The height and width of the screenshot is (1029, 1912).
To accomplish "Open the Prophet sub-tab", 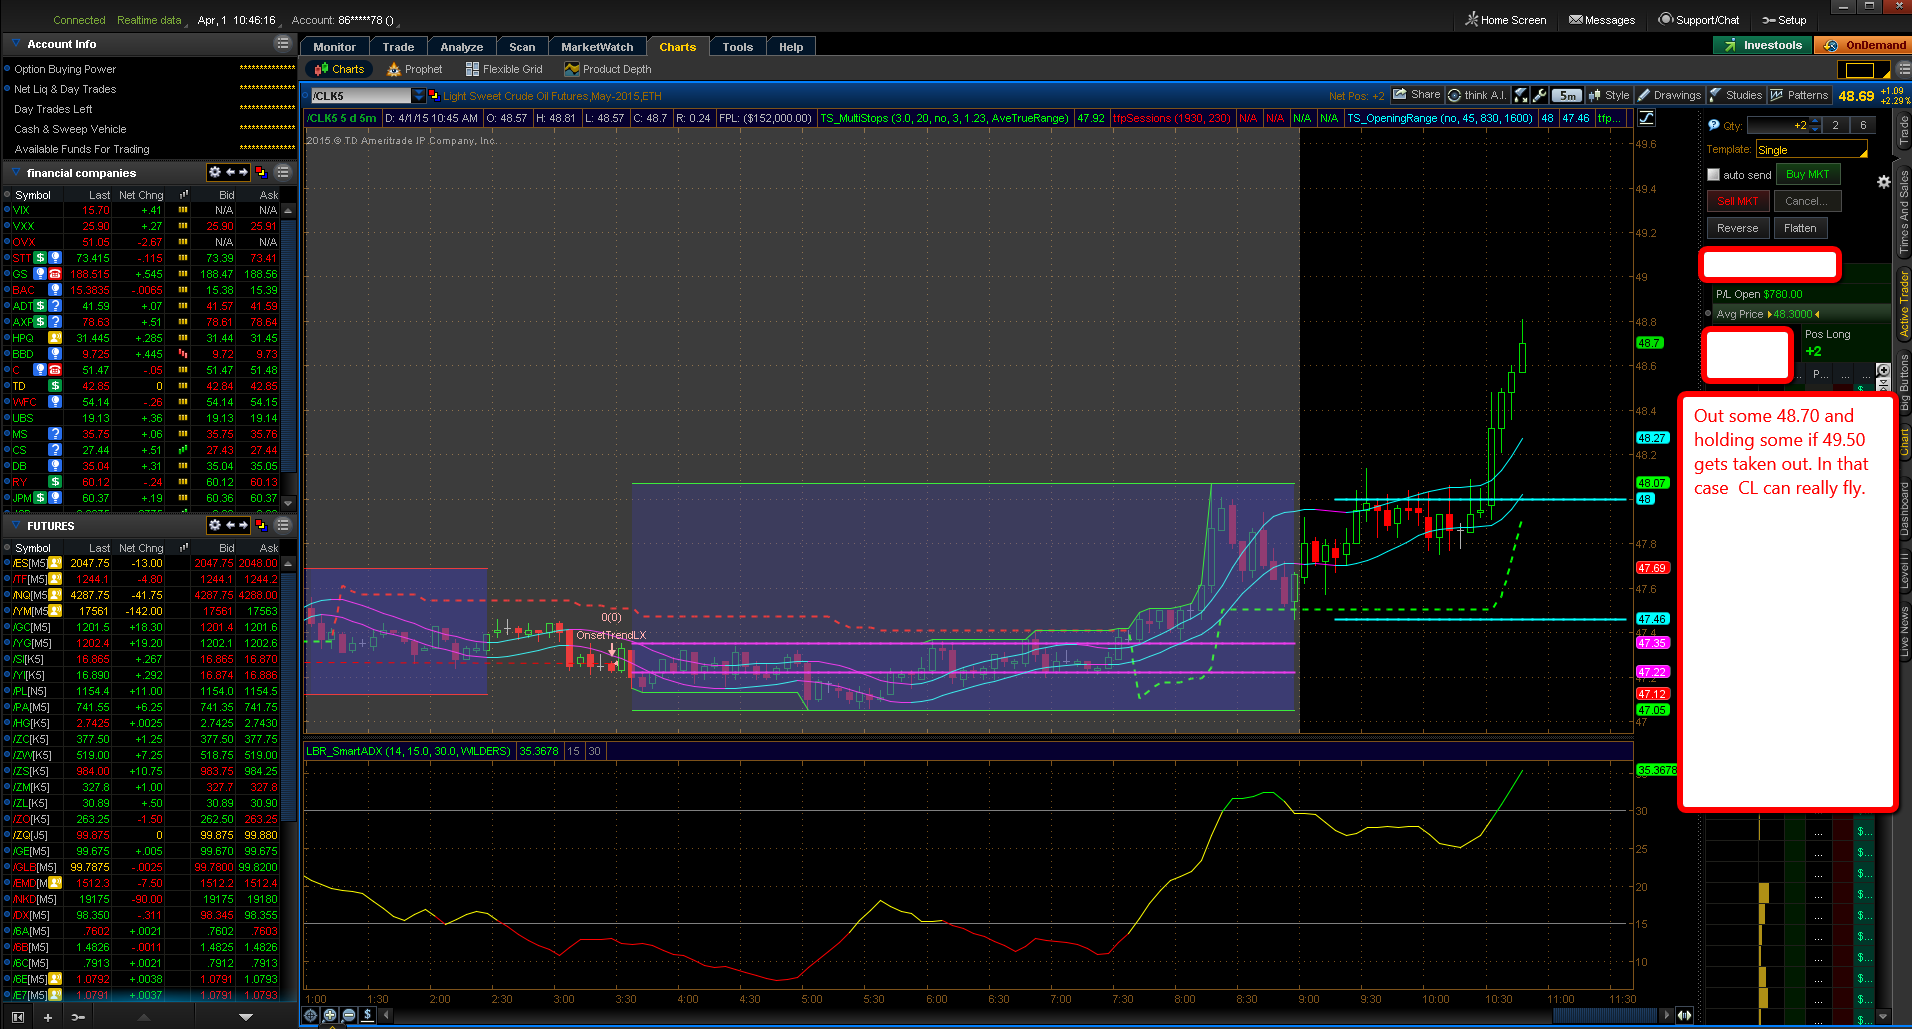I will [x=415, y=69].
